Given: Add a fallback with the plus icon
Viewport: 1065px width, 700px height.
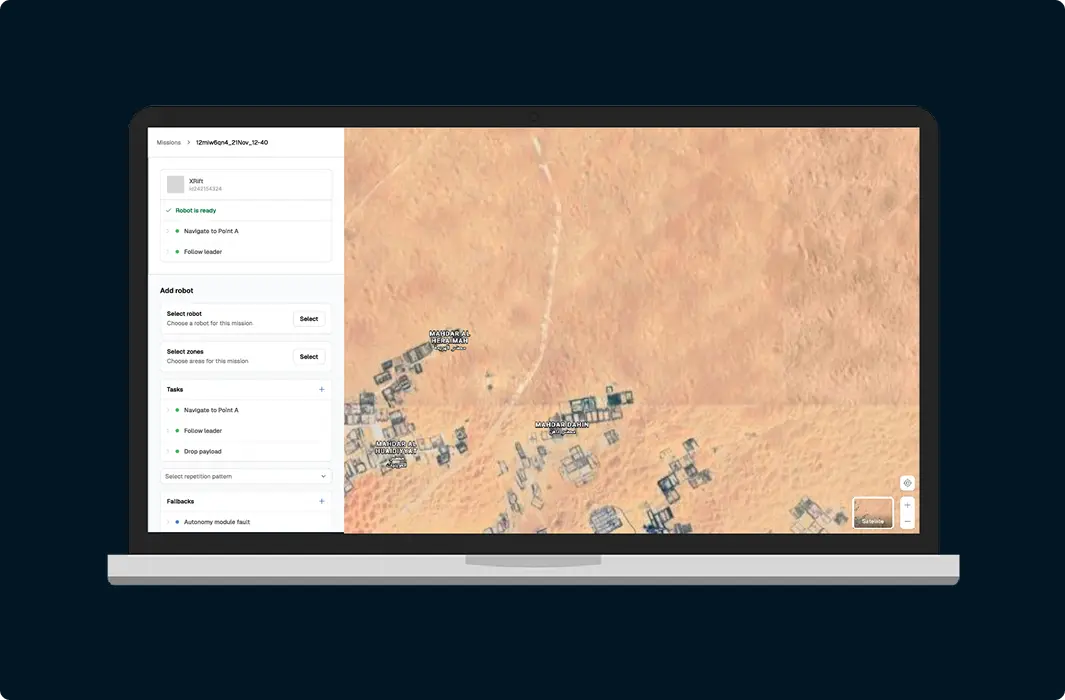Looking at the screenshot, I should 322,501.
